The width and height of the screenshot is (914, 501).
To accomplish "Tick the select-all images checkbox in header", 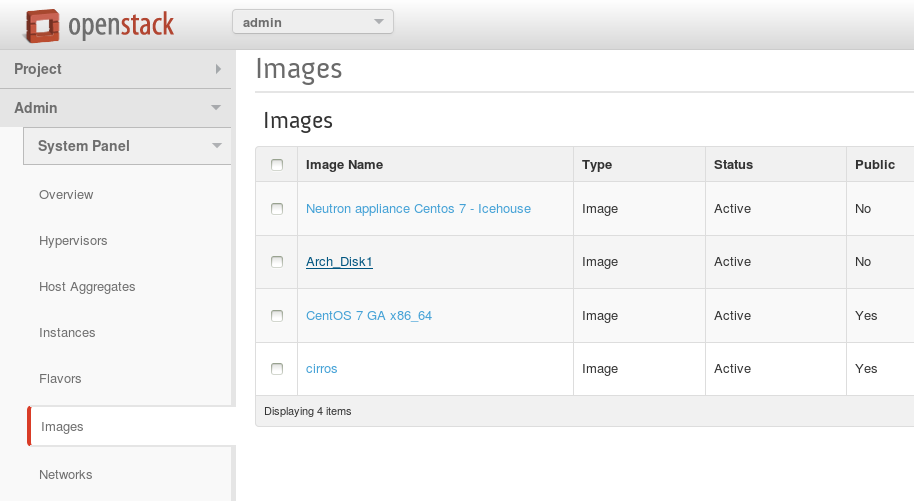I will coord(277,165).
